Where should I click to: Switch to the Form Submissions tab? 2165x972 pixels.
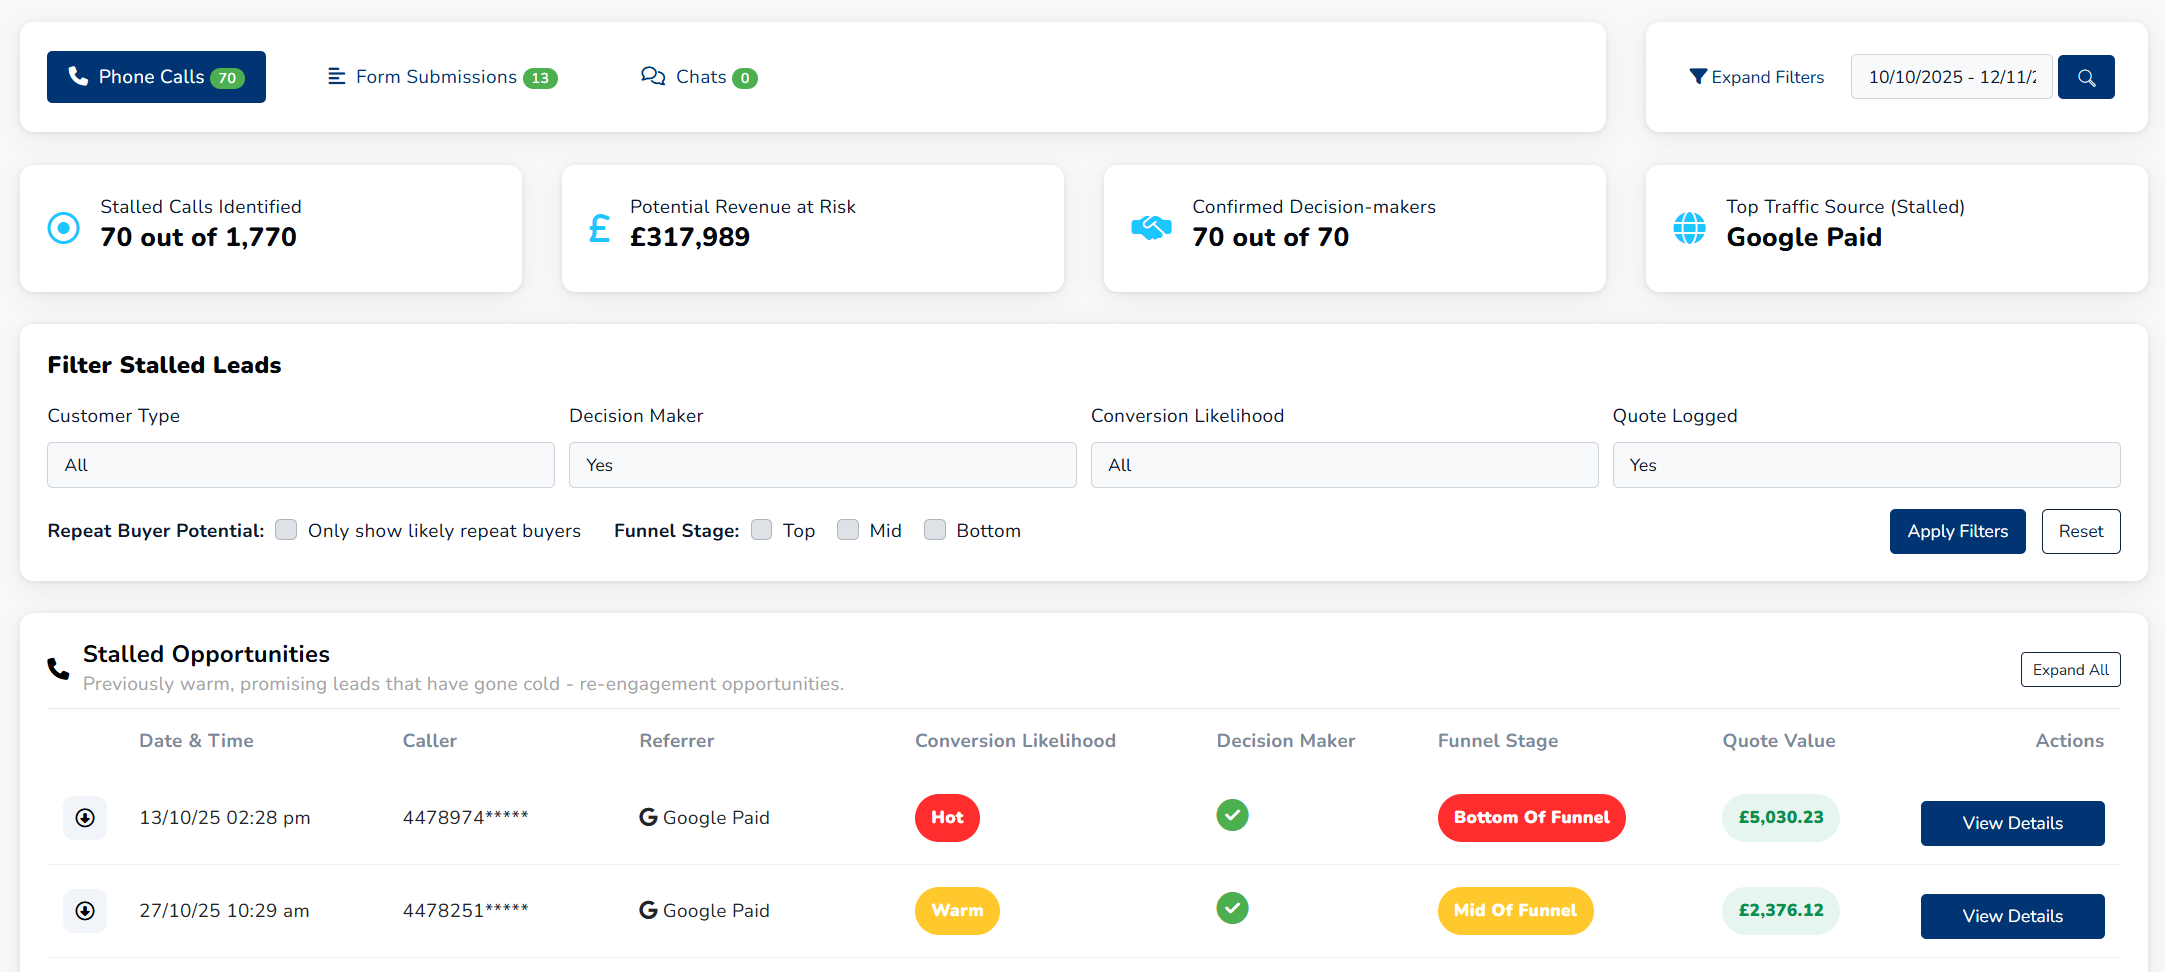(x=442, y=77)
